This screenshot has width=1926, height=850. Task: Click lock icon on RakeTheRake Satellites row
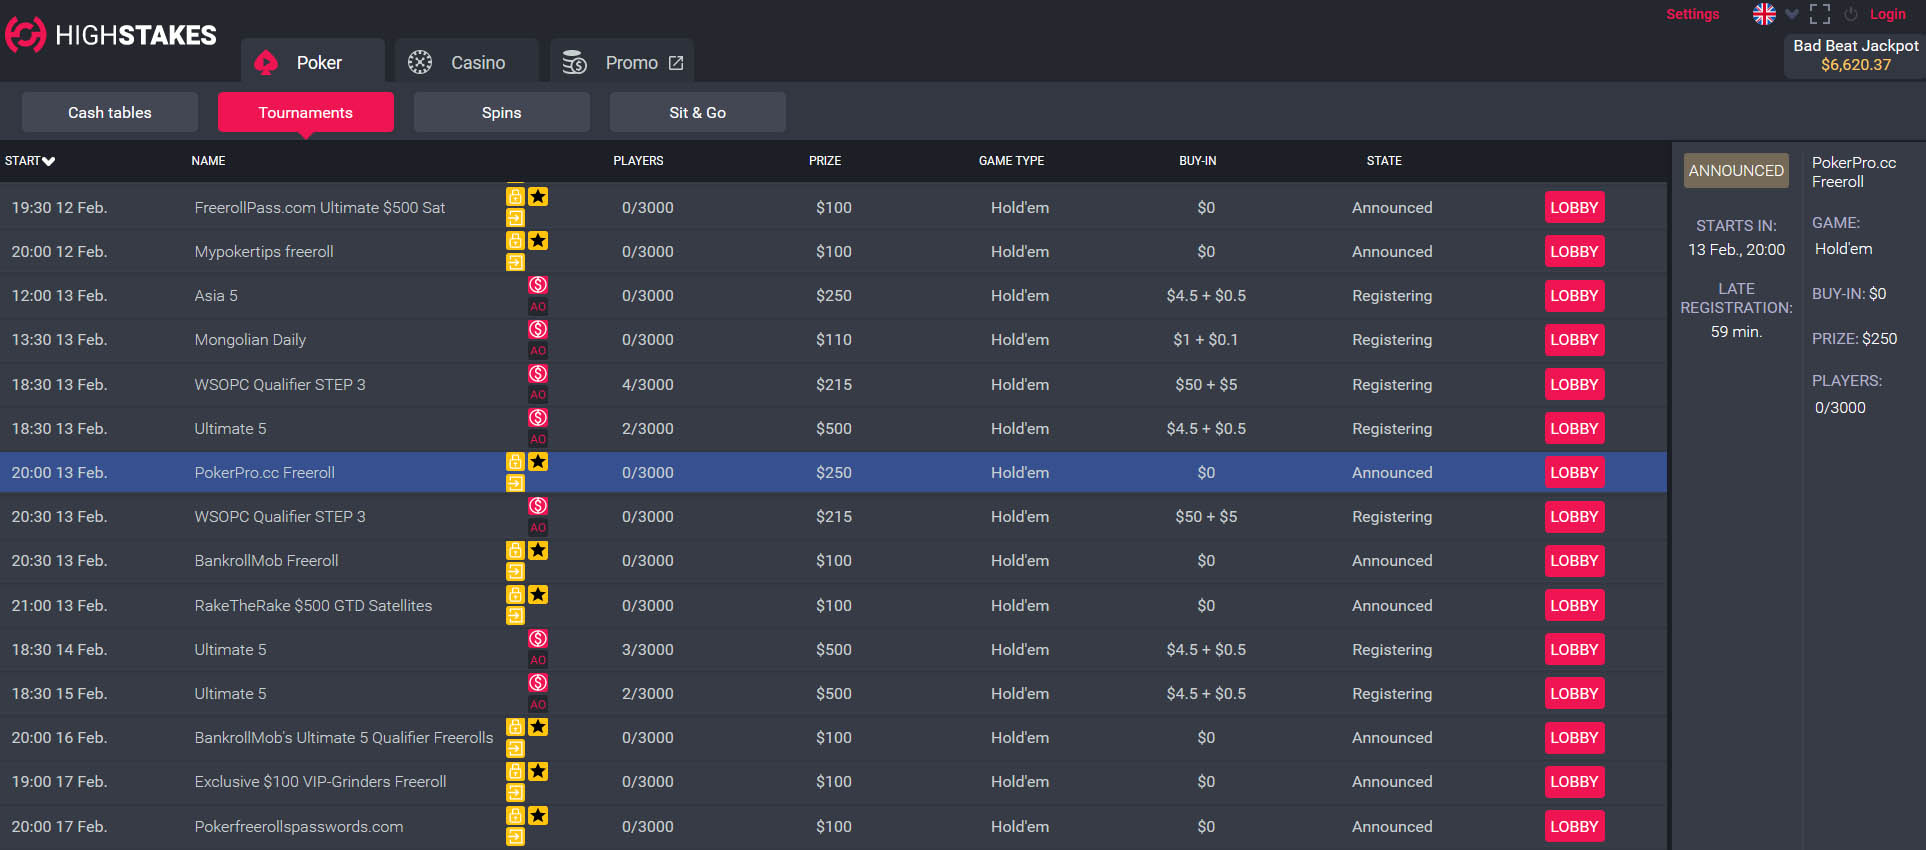[x=515, y=595]
